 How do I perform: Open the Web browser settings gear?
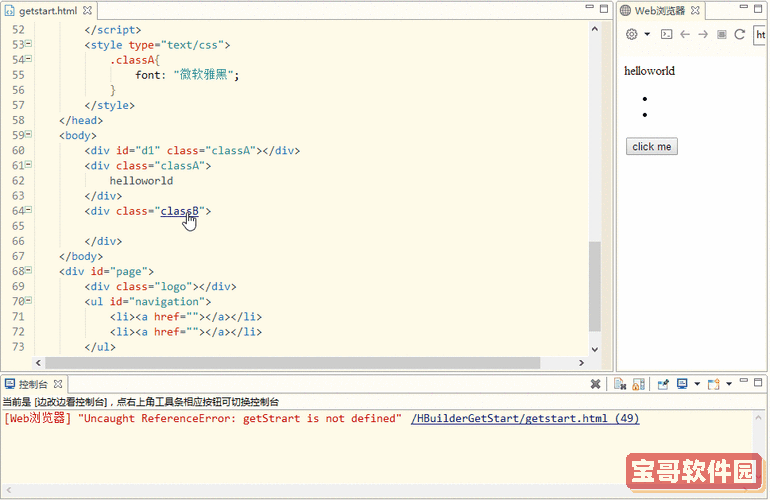point(632,34)
